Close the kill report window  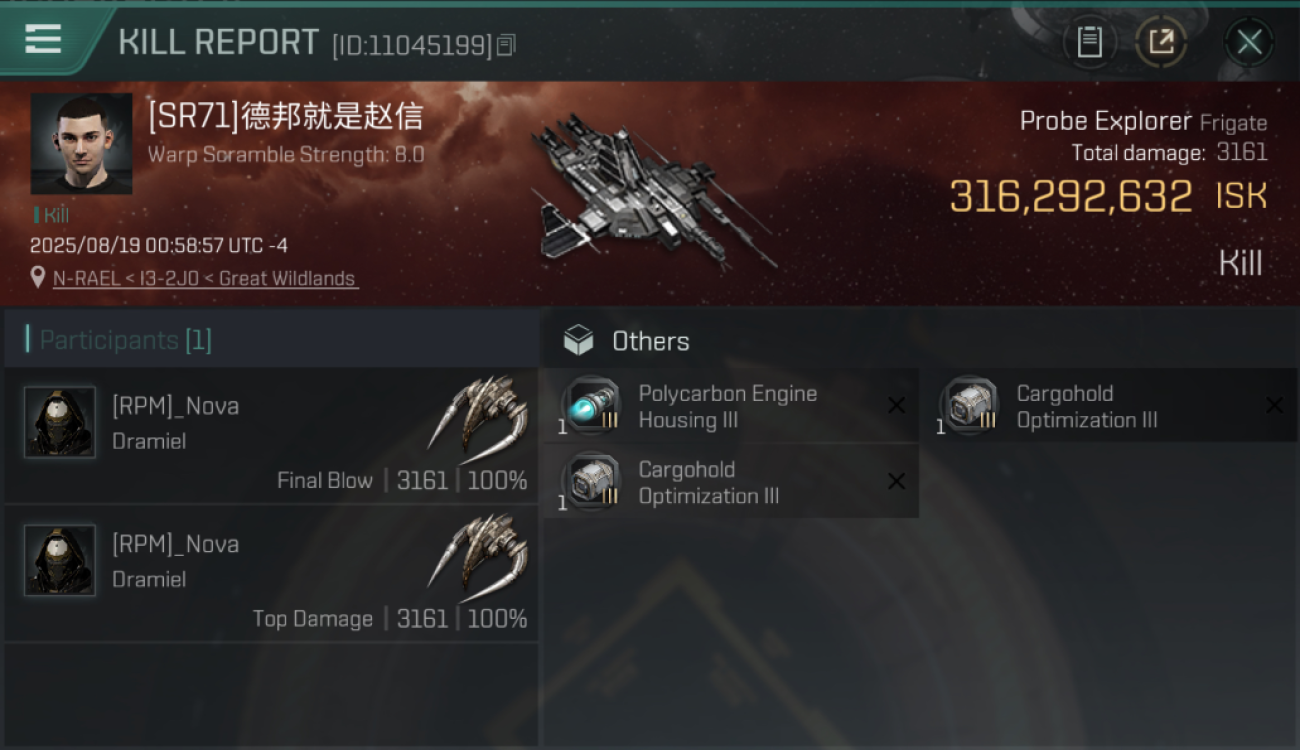[1249, 42]
